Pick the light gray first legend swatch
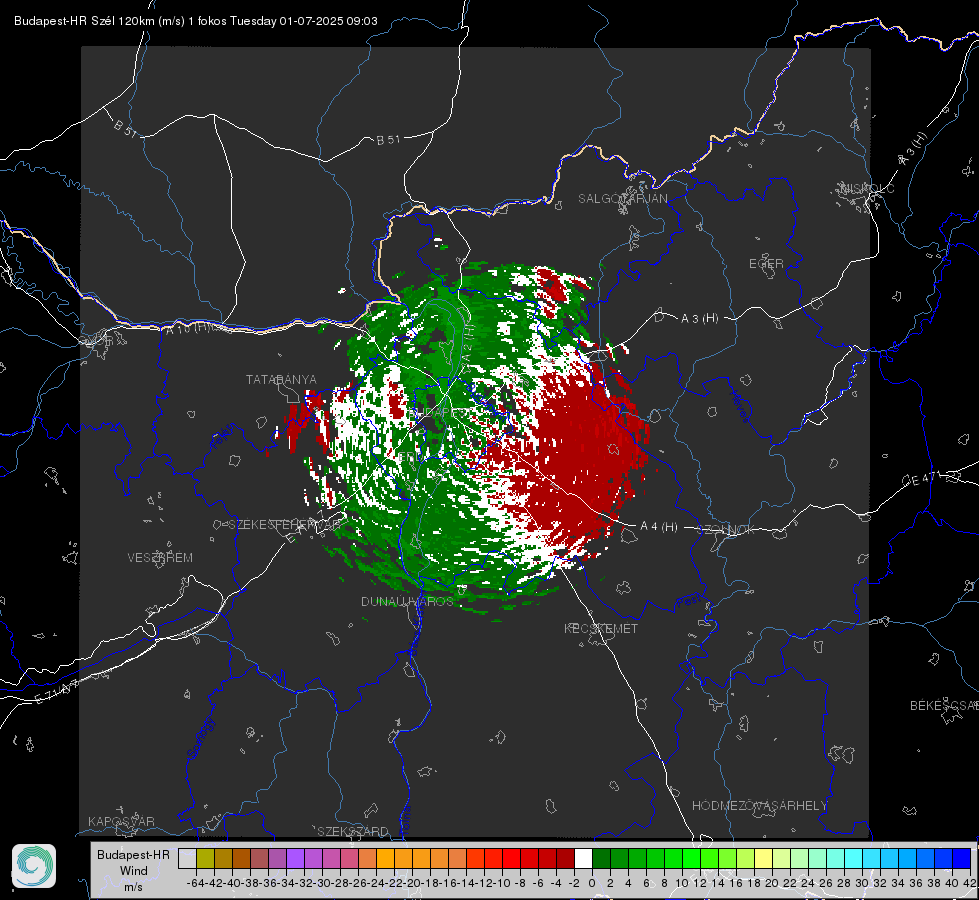The height and width of the screenshot is (900, 979). tap(187, 858)
